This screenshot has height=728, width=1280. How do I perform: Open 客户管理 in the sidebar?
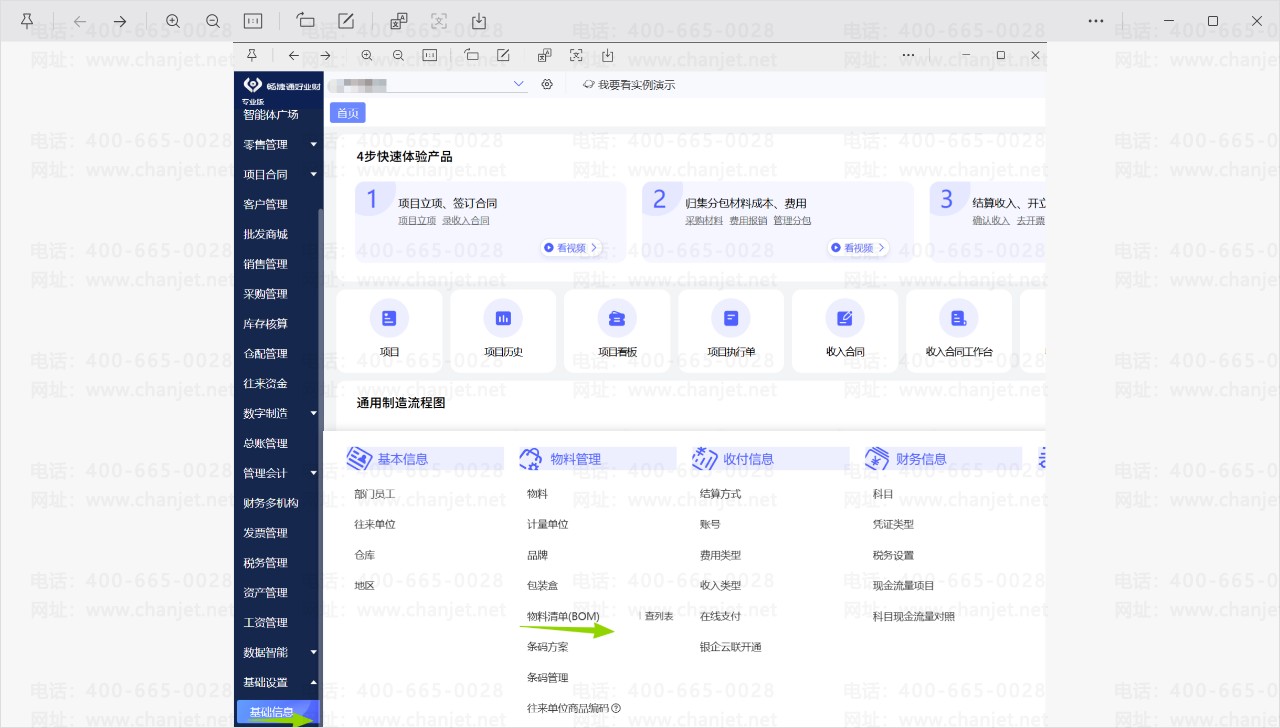(x=265, y=204)
